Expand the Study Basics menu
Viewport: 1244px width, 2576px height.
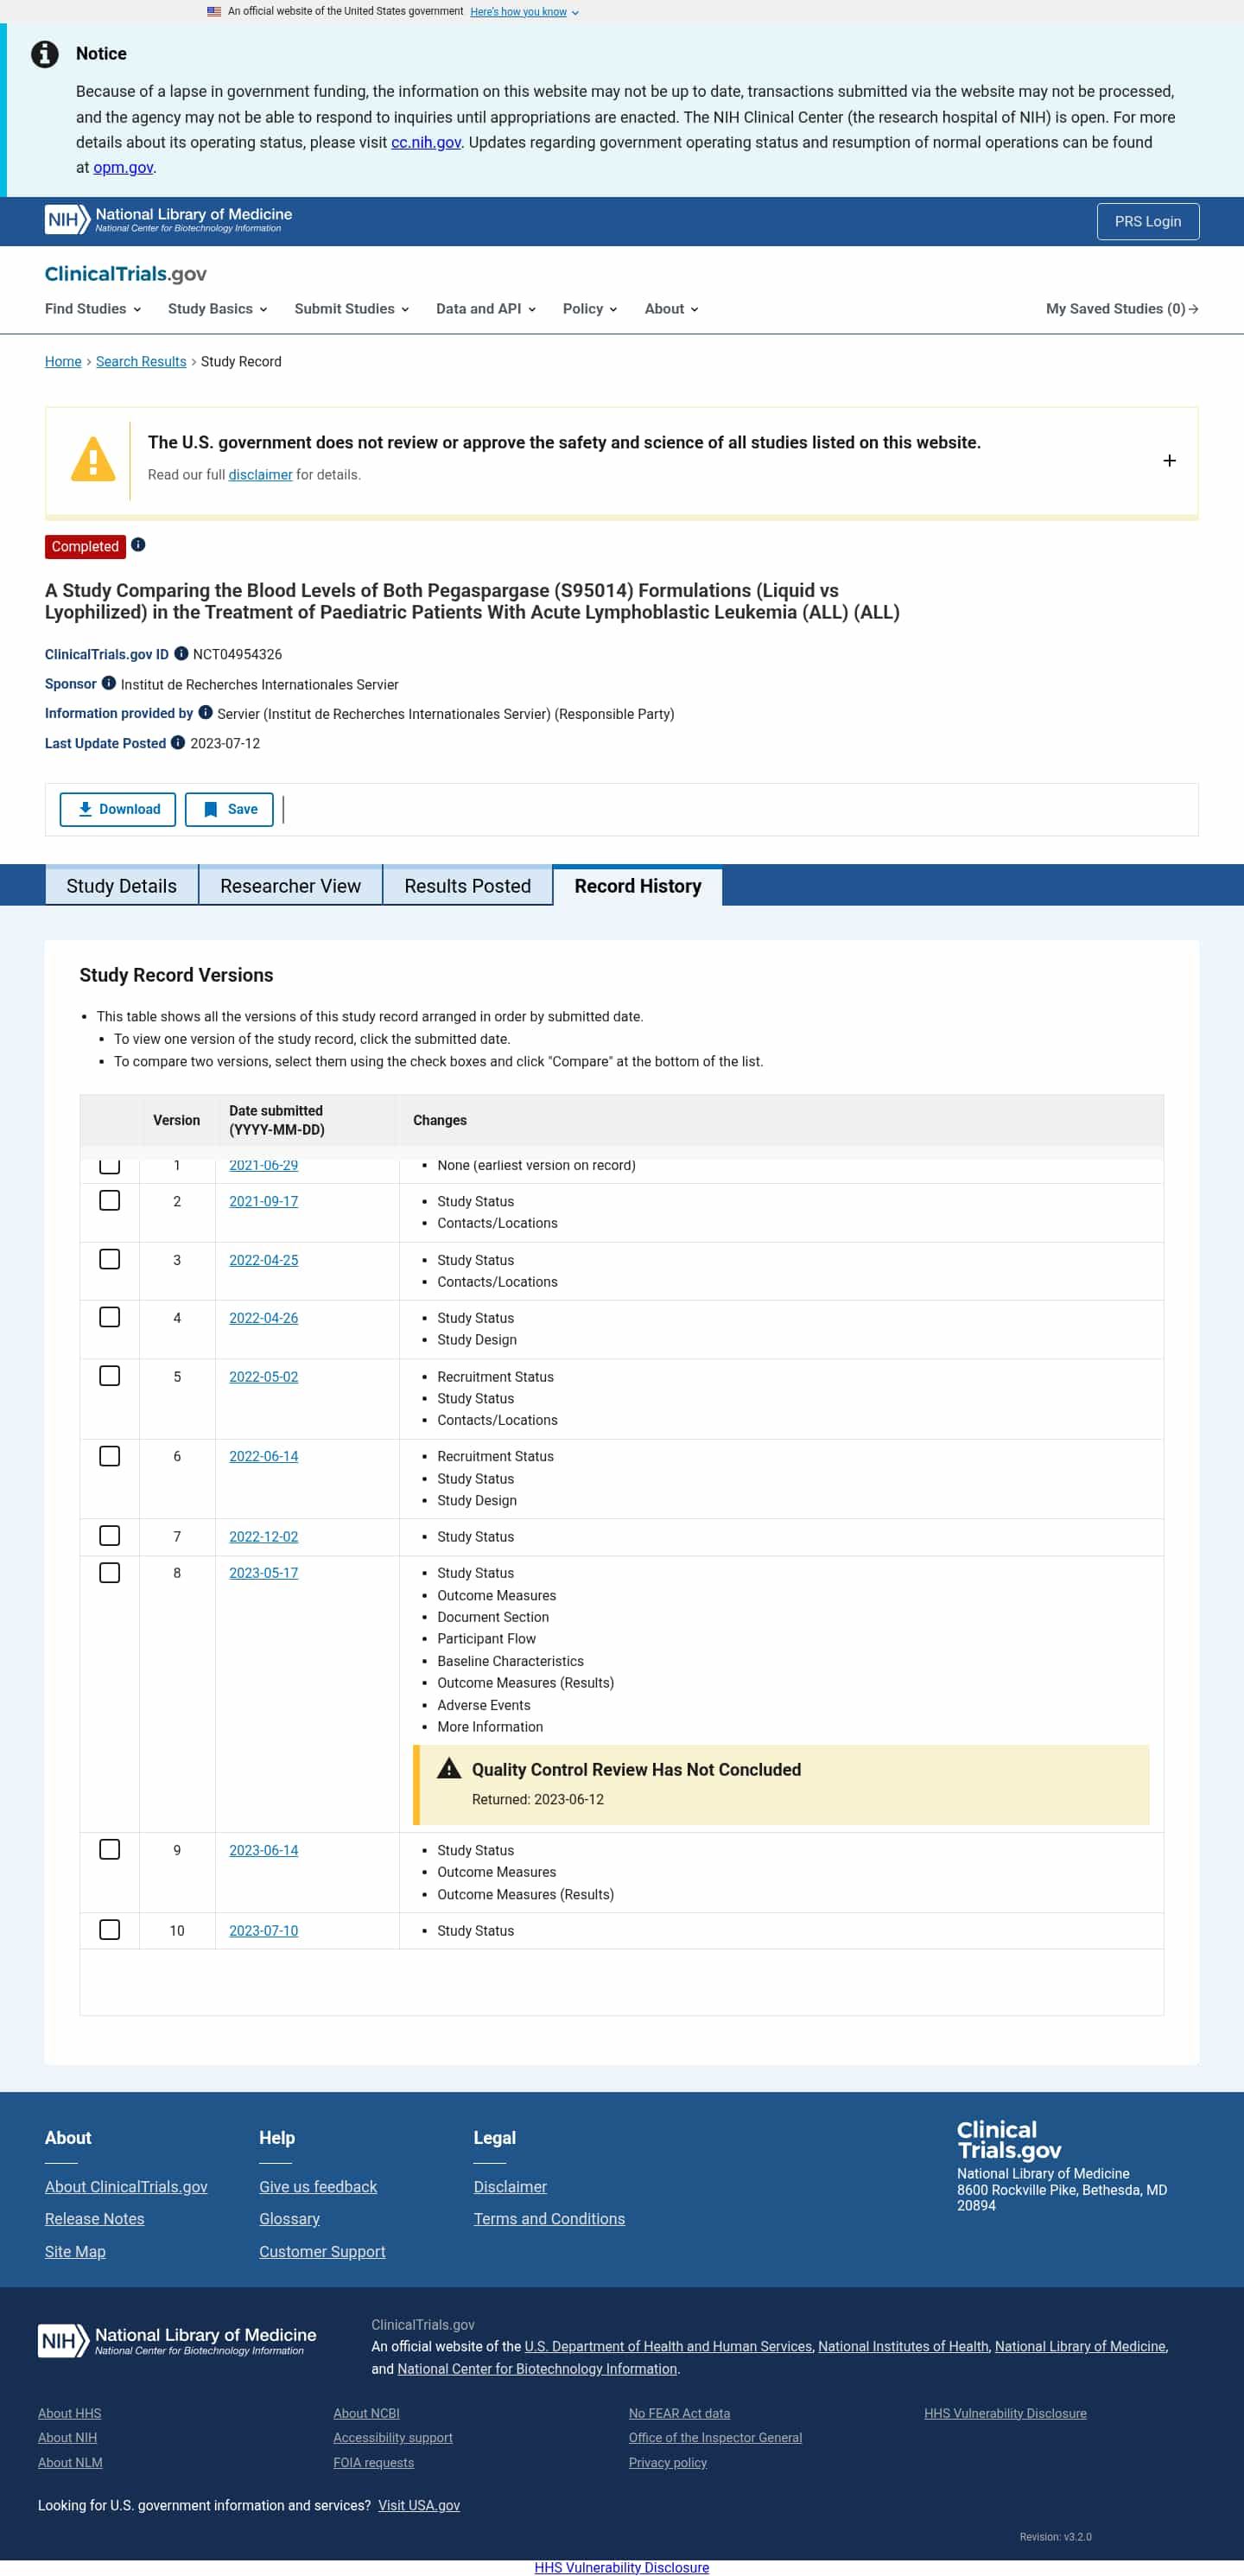[x=218, y=309]
